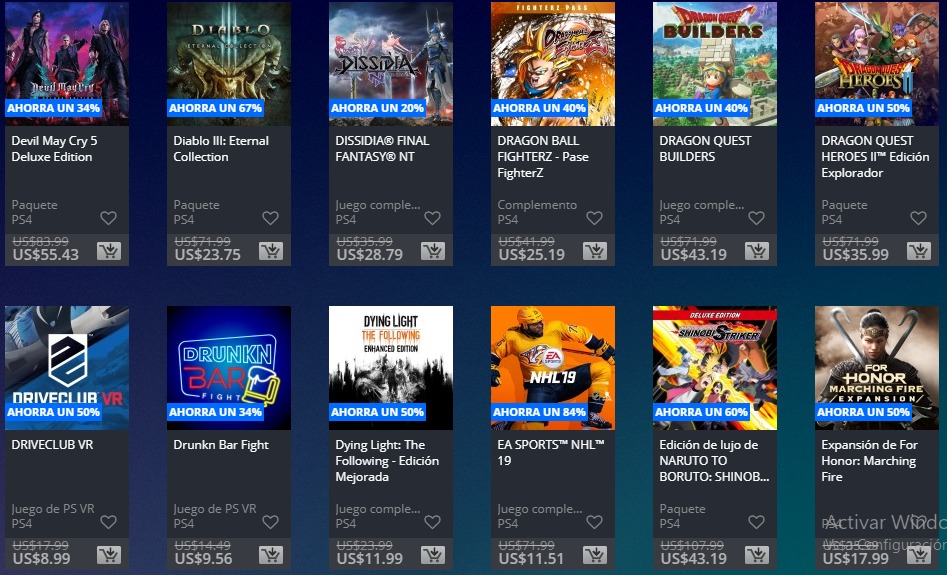Viewport: 947px width, 575px height.
Task: Add Dying Light: The Following to cart
Action: (433, 554)
